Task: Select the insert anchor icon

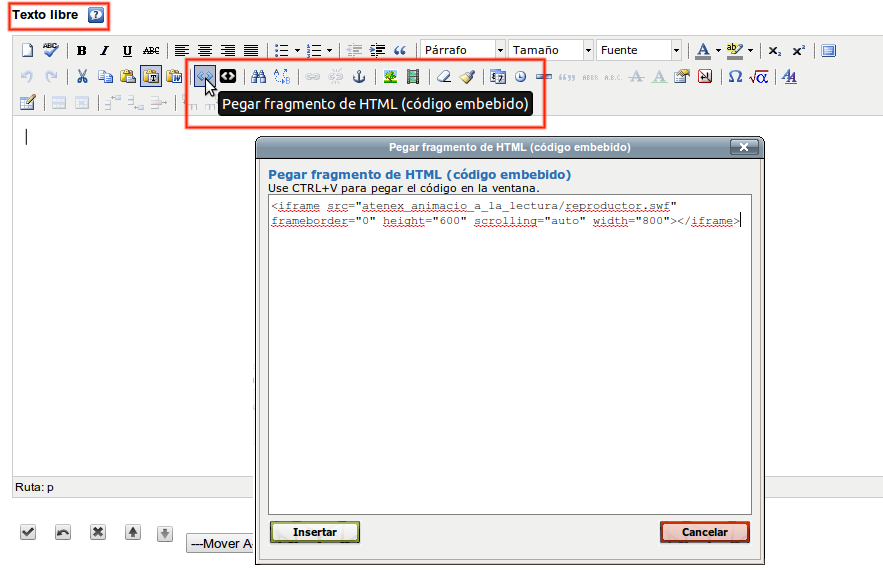Action: click(x=357, y=76)
